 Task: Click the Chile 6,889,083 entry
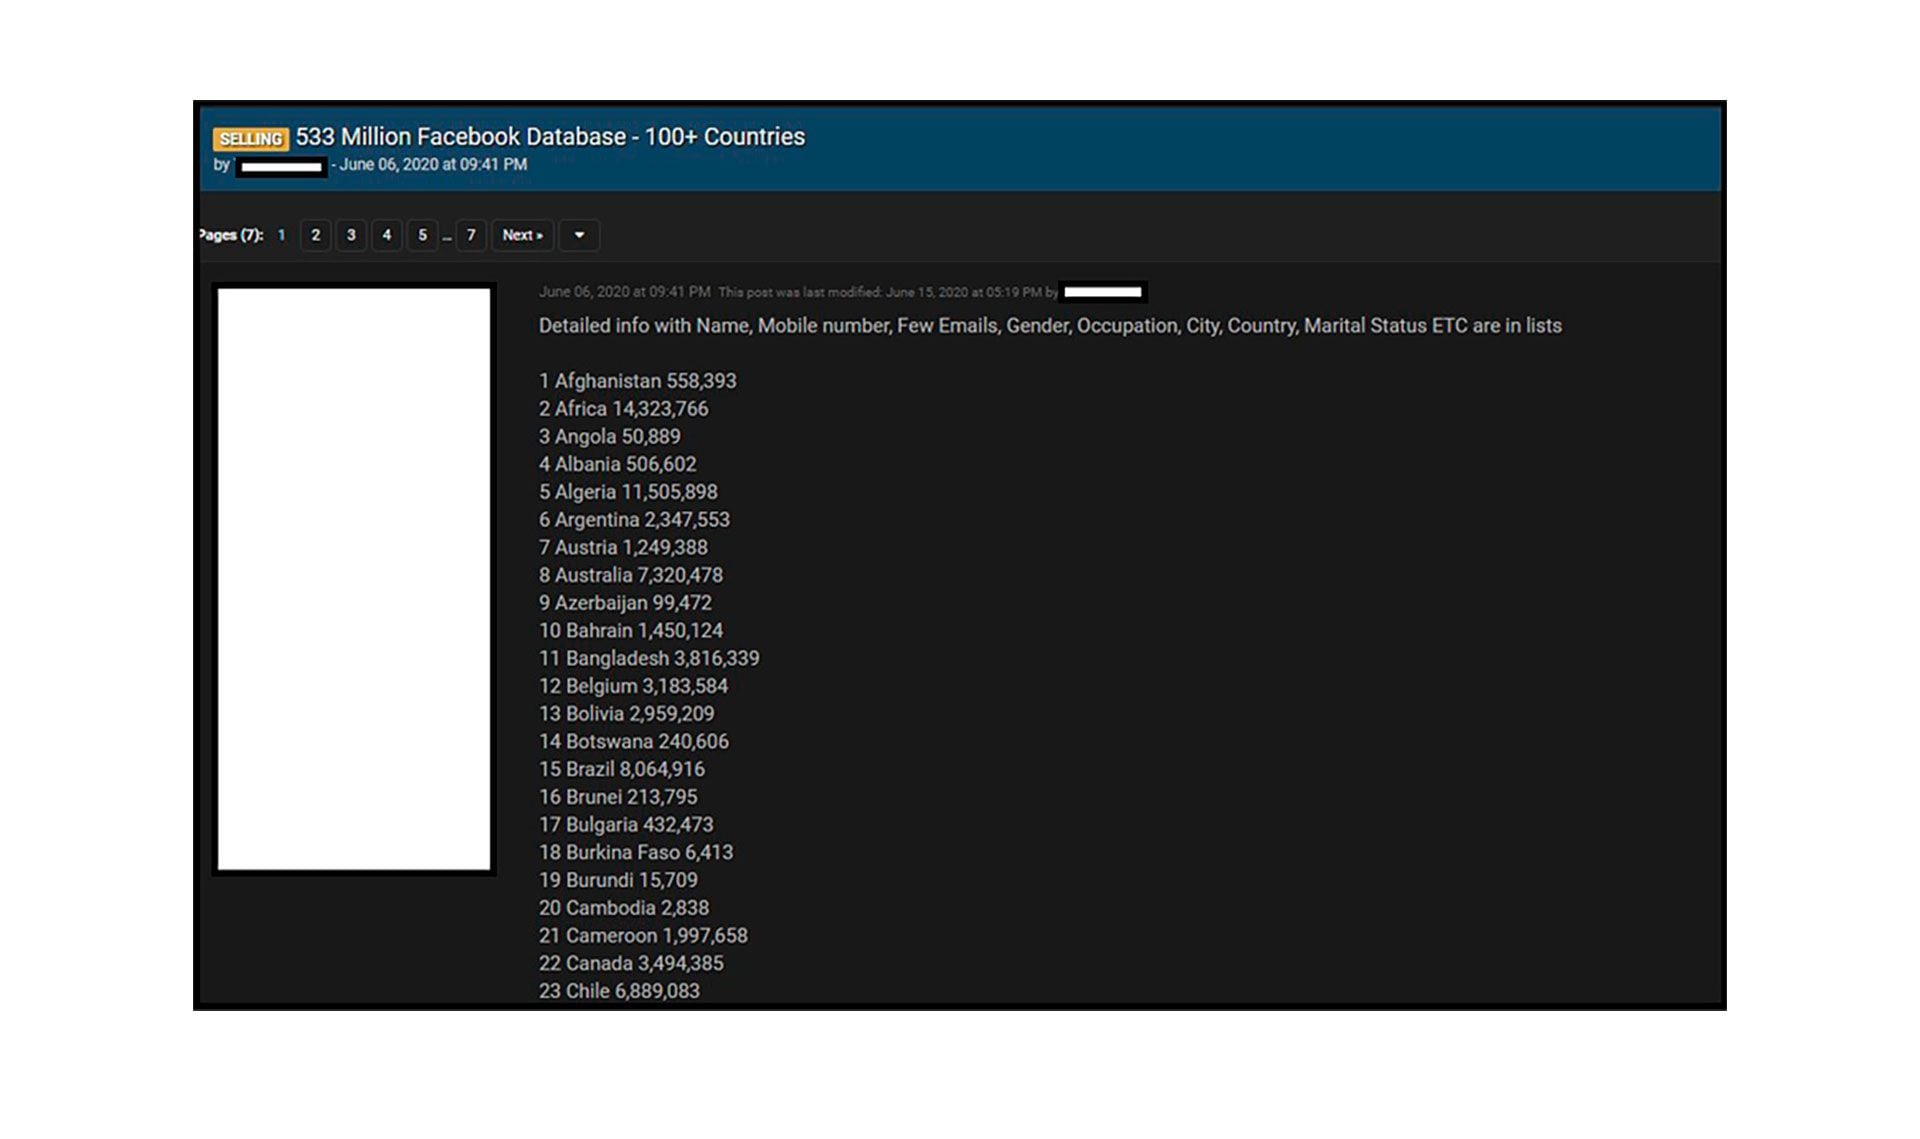point(619,991)
